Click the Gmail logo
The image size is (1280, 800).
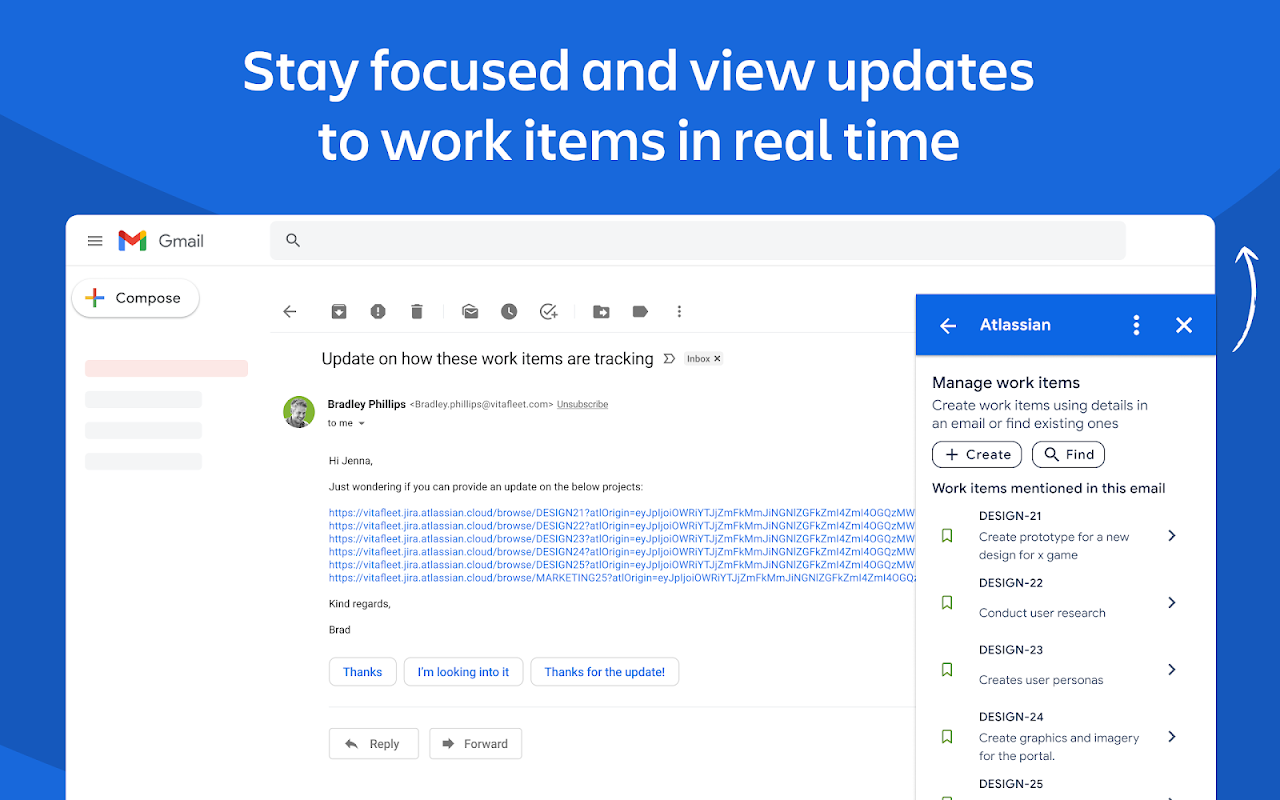161,241
